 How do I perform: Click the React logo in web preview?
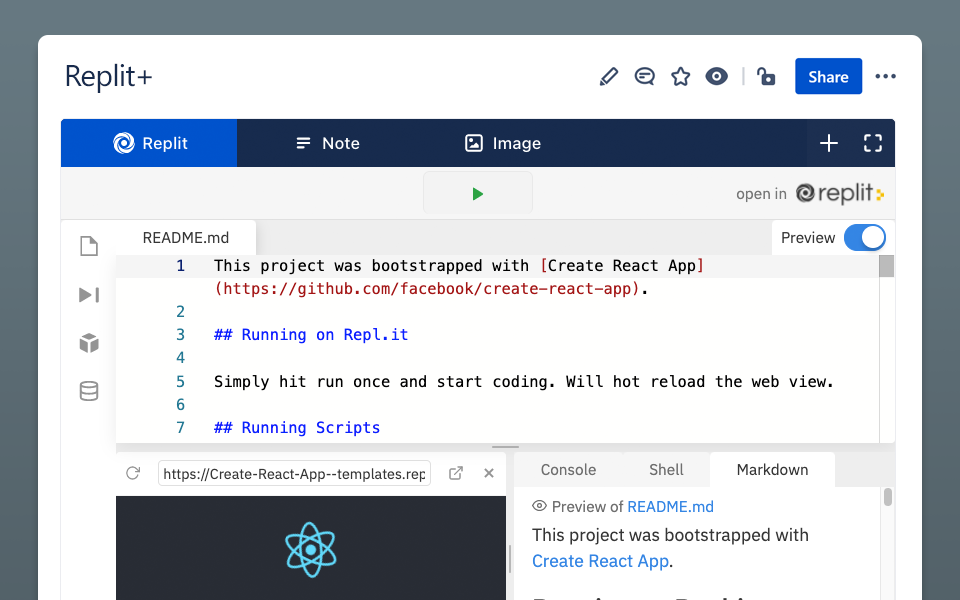(x=311, y=550)
